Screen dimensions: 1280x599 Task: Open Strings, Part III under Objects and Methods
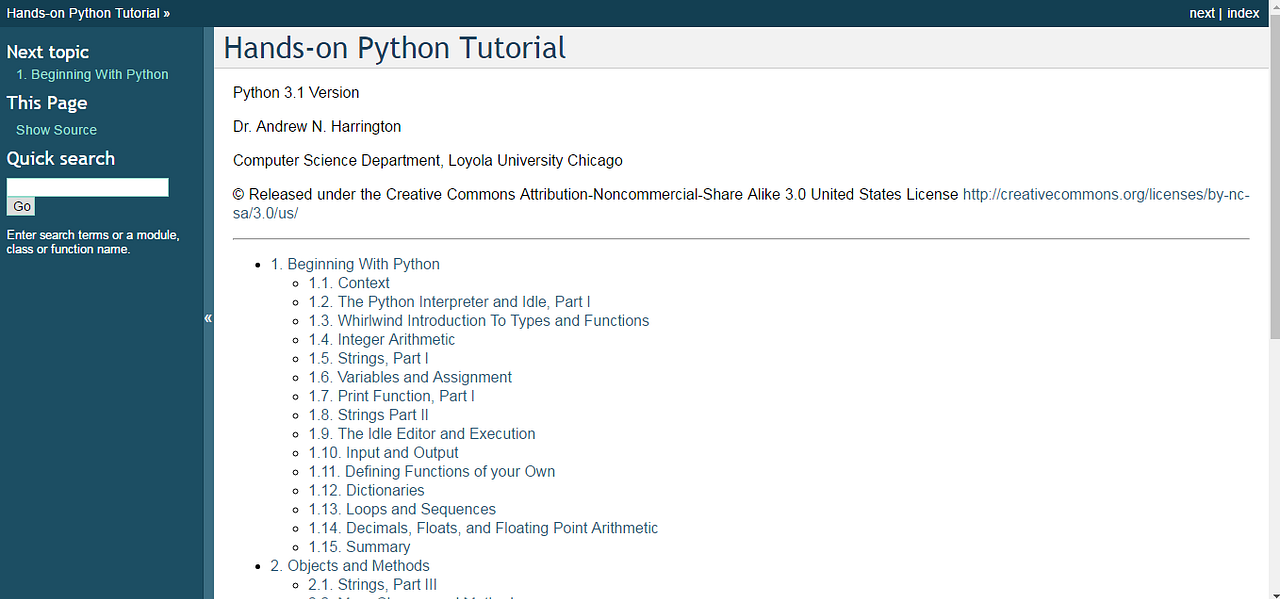coord(372,584)
